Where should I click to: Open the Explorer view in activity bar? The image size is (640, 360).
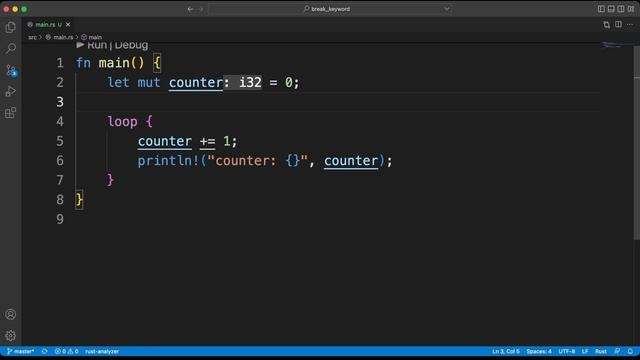pos(11,27)
